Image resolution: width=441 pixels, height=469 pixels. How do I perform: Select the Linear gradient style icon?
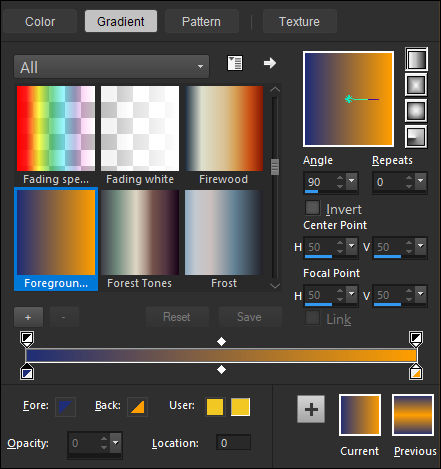pyautogui.click(x=416, y=59)
